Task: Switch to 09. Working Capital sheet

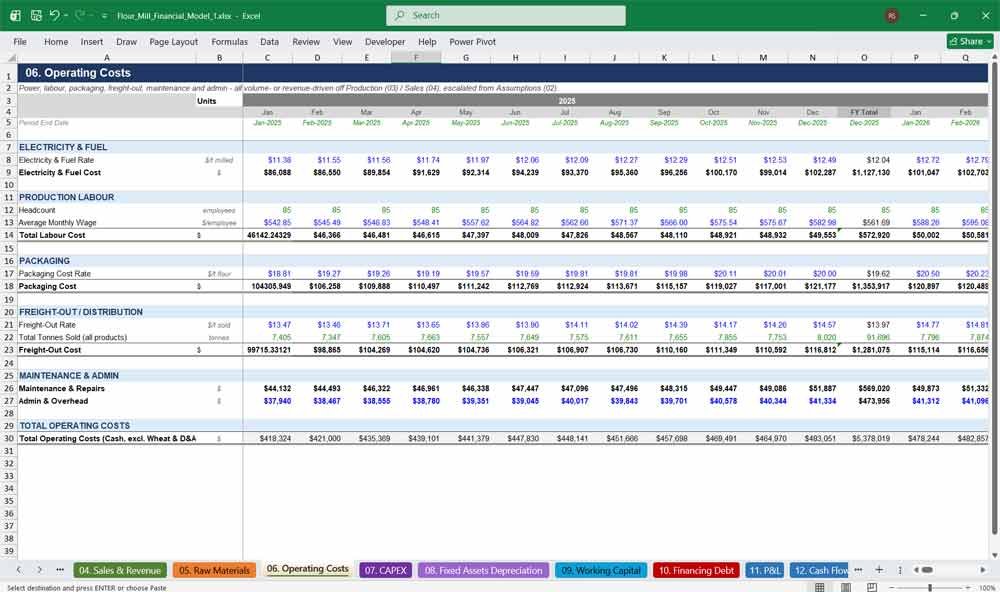Action: [601, 570]
